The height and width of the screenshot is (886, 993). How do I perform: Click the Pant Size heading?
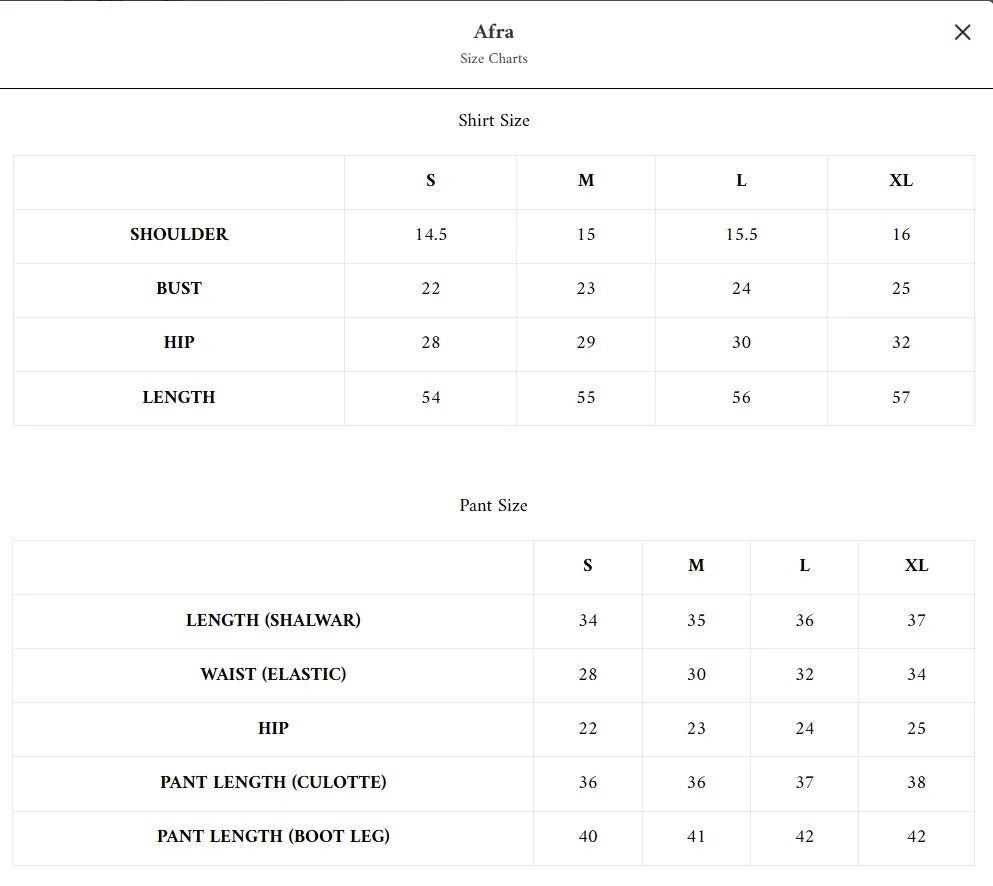[x=494, y=505]
